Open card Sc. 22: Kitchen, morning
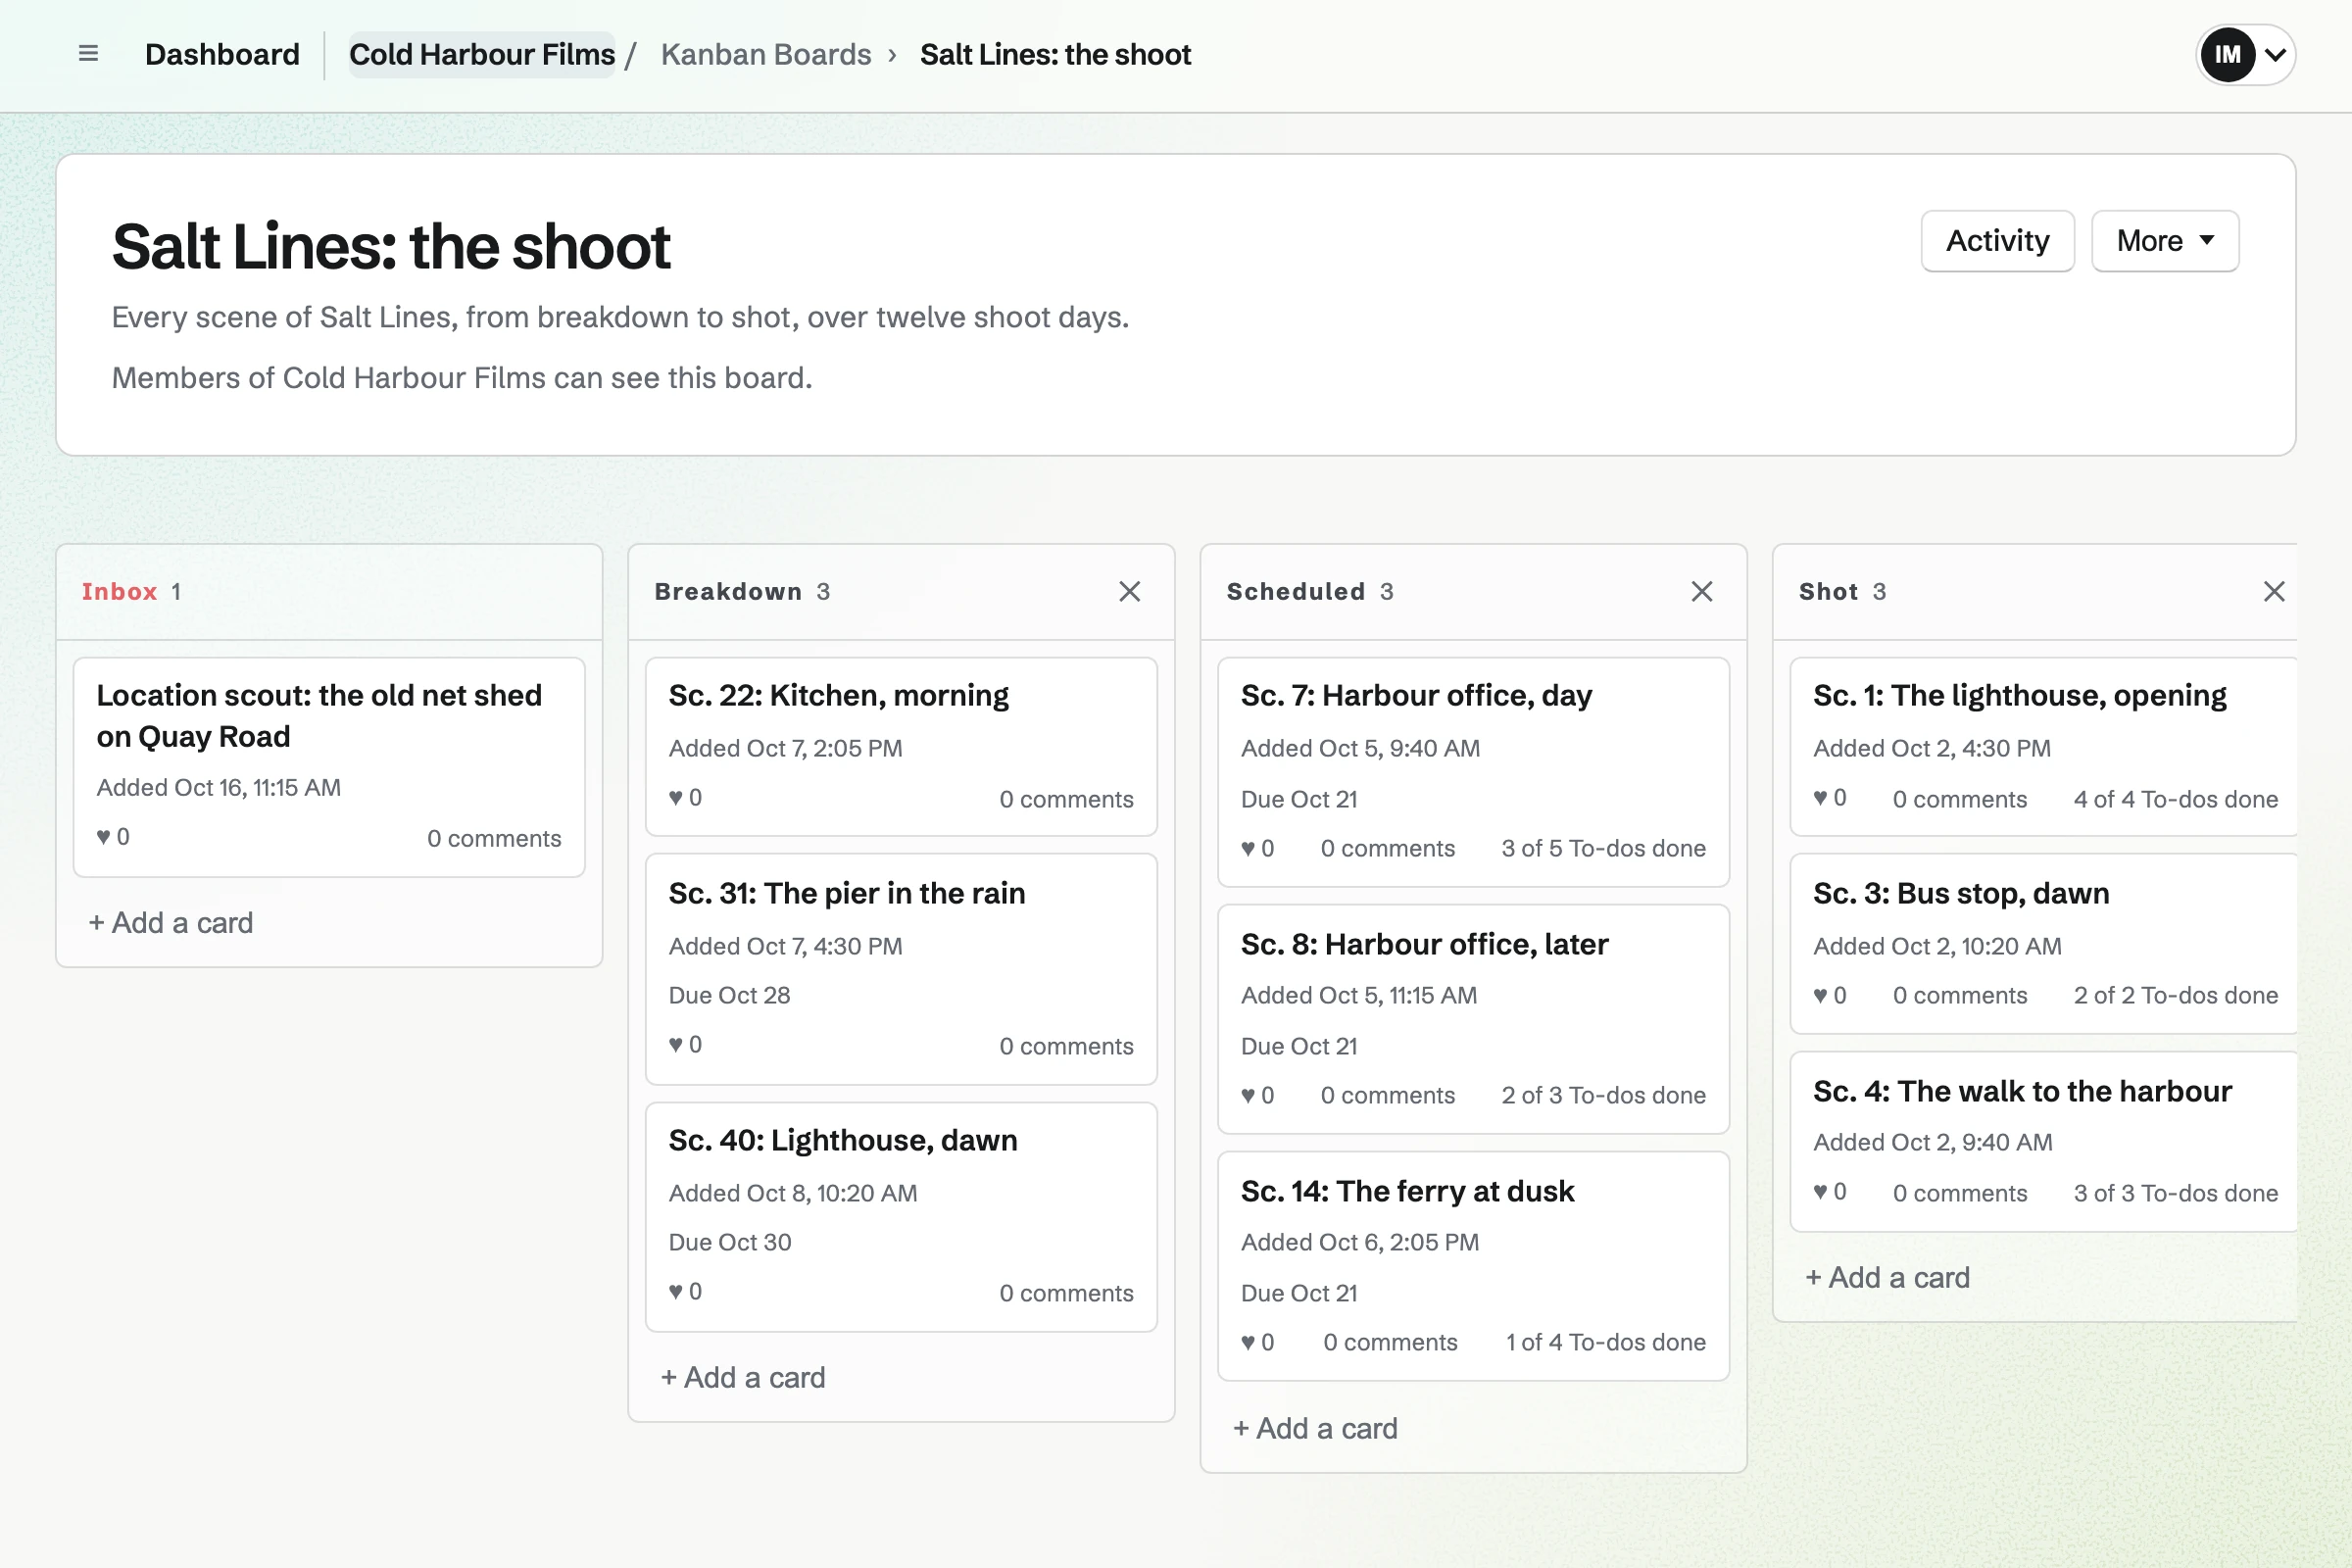2352x1568 pixels. pyautogui.click(x=838, y=695)
